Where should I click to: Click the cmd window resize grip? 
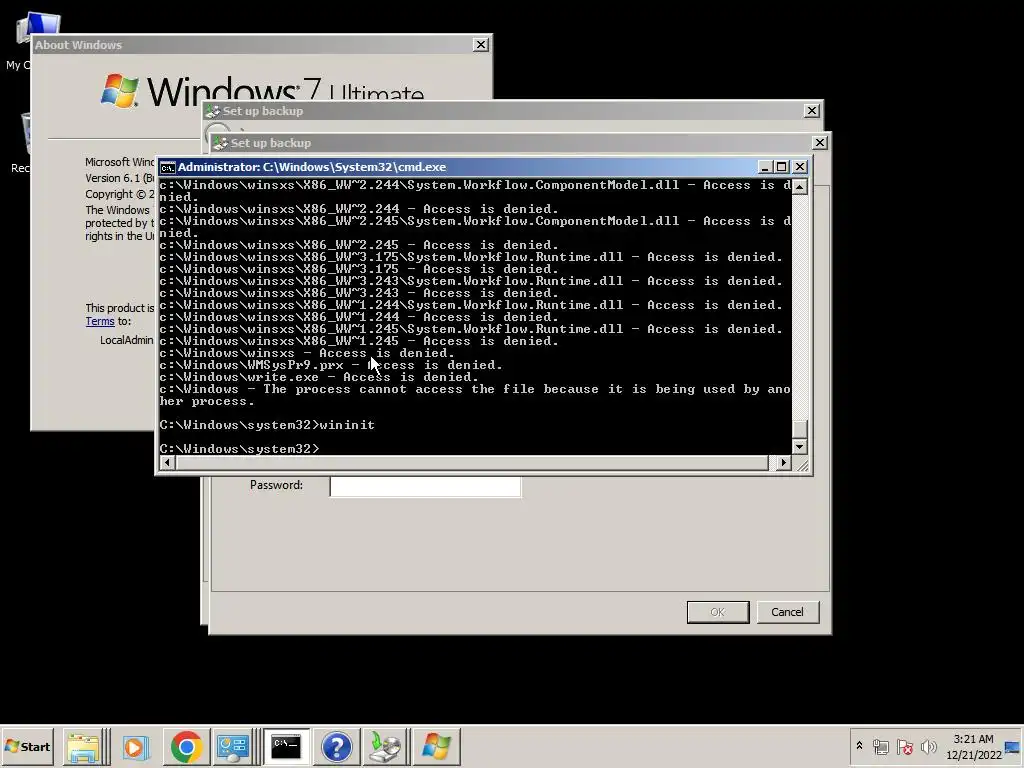point(802,464)
